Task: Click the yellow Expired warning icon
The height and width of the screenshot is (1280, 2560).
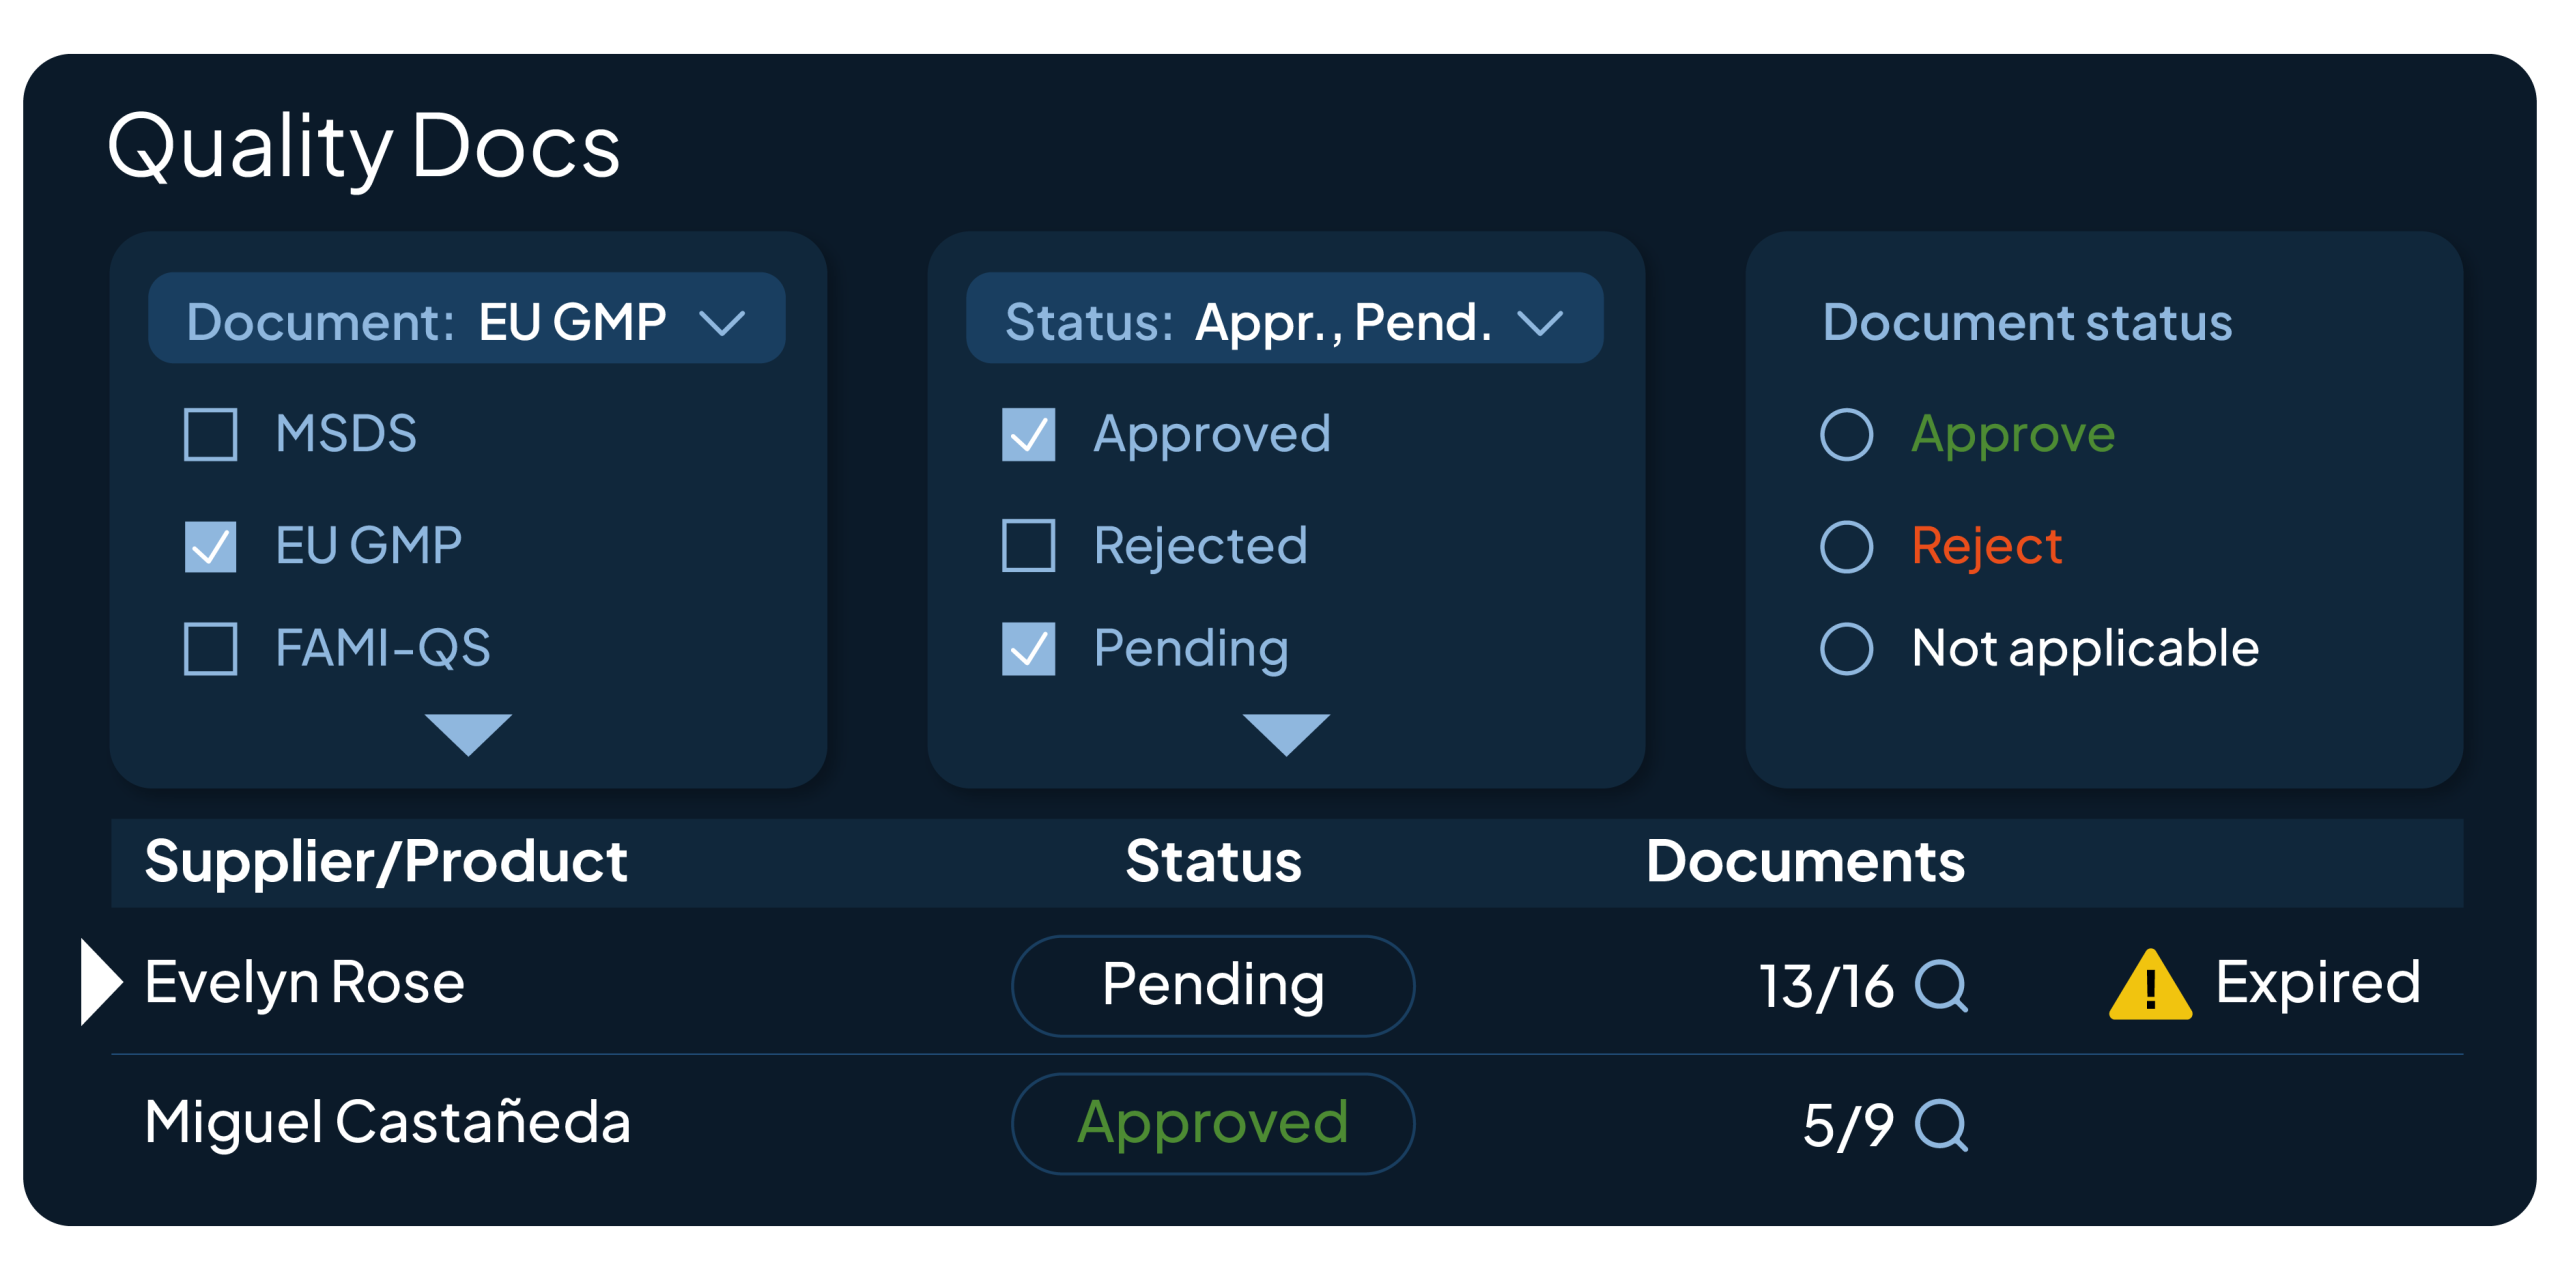Action: [x=2150, y=985]
